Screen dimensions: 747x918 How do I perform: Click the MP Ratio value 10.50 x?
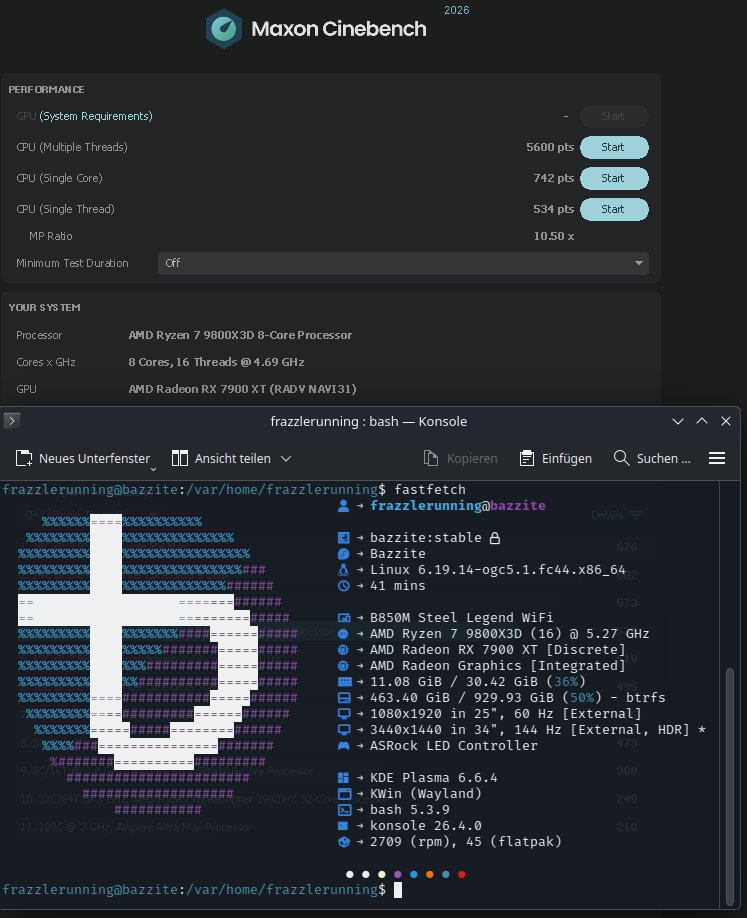[553, 237]
